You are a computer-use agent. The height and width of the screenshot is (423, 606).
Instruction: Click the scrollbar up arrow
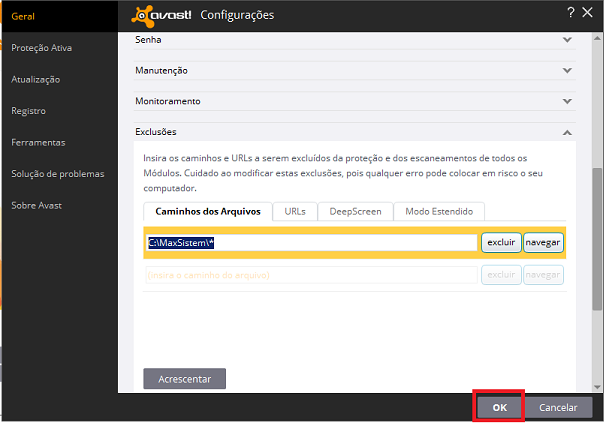tap(597, 38)
